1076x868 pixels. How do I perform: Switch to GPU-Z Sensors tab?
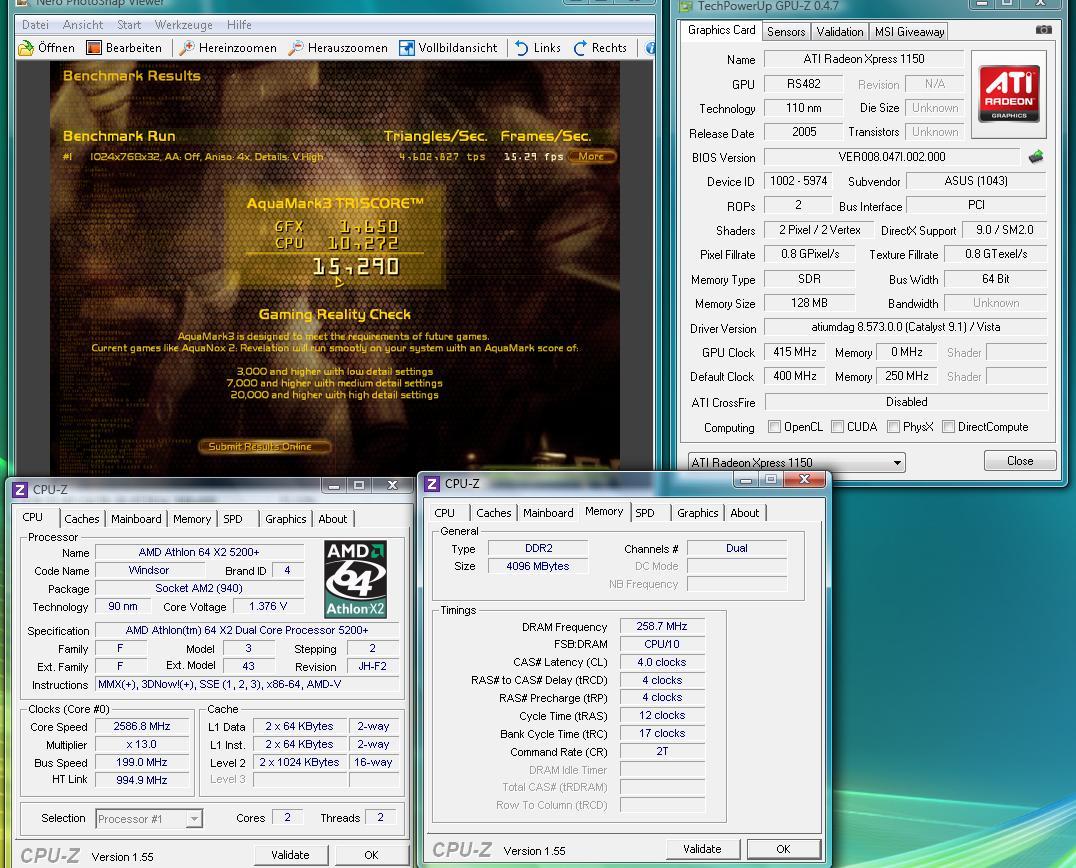coord(786,32)
